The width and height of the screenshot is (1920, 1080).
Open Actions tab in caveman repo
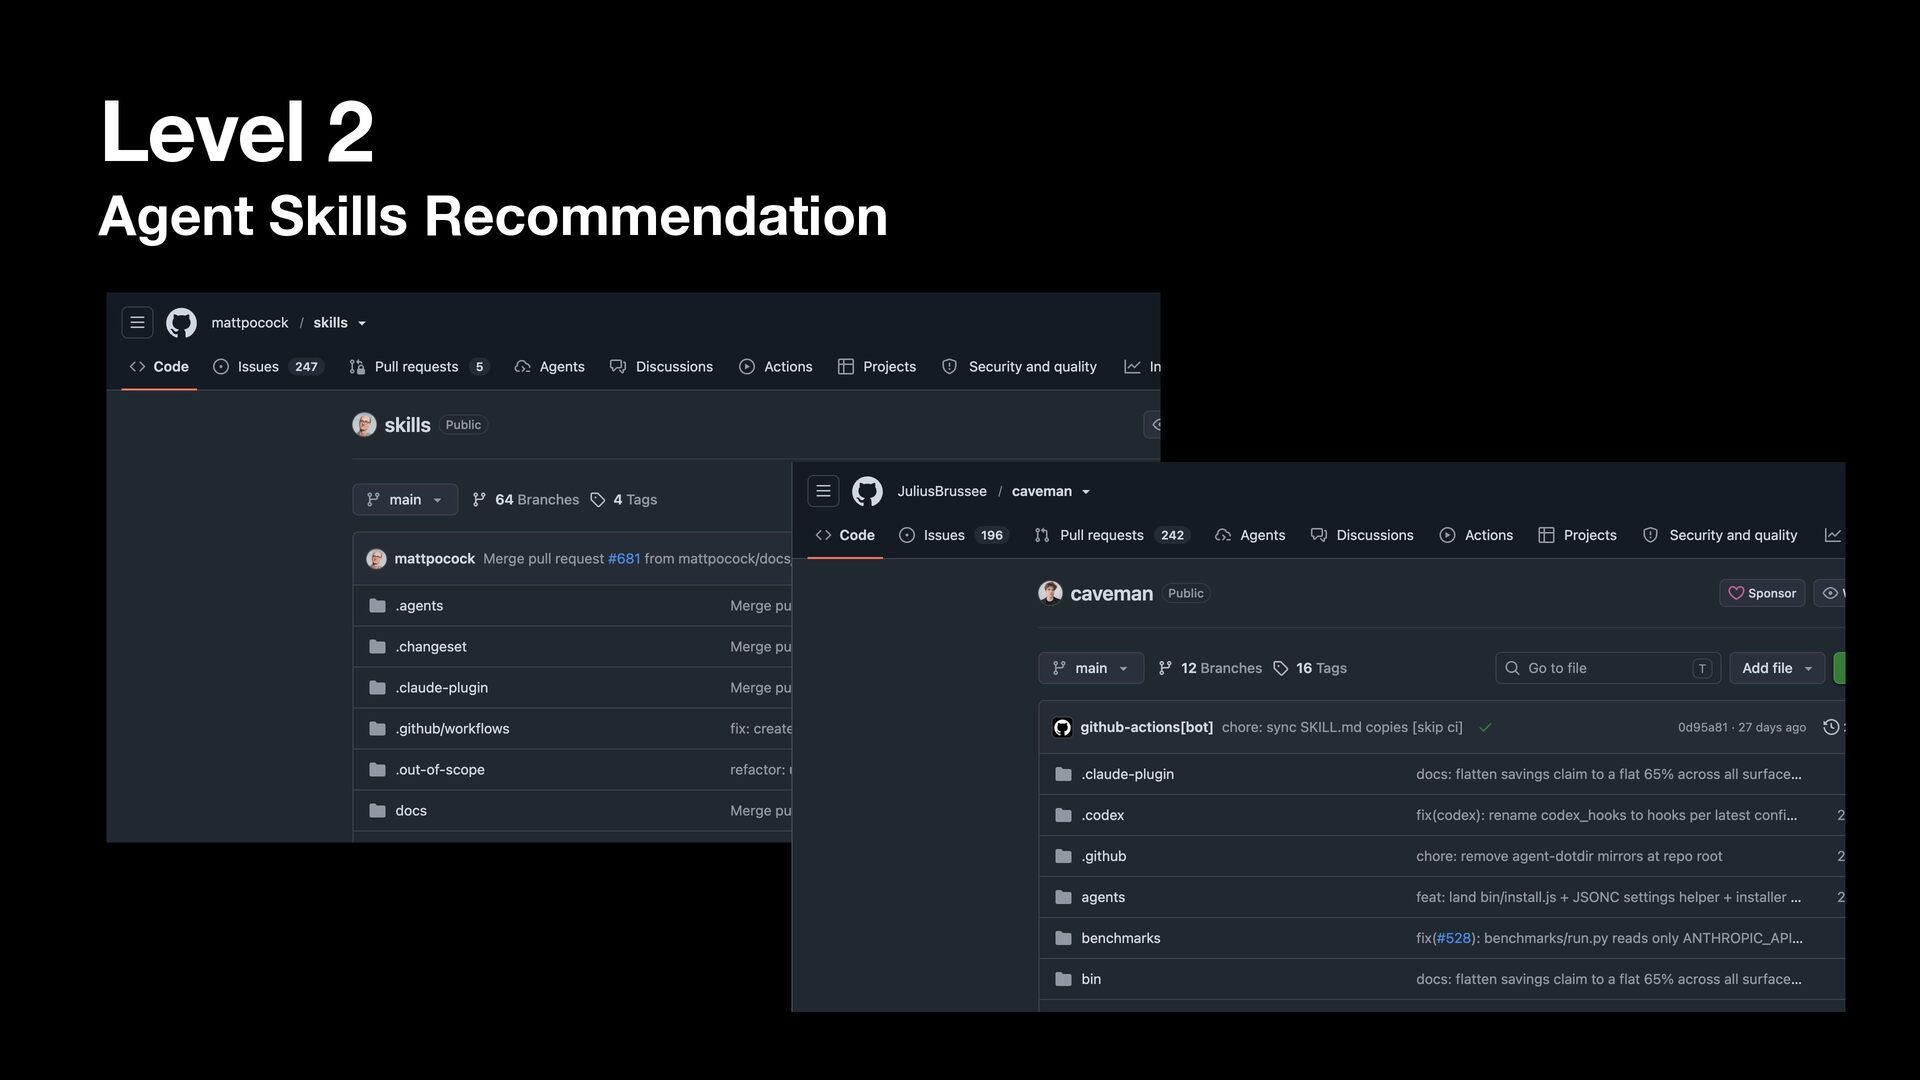(x=1476, y=535)
